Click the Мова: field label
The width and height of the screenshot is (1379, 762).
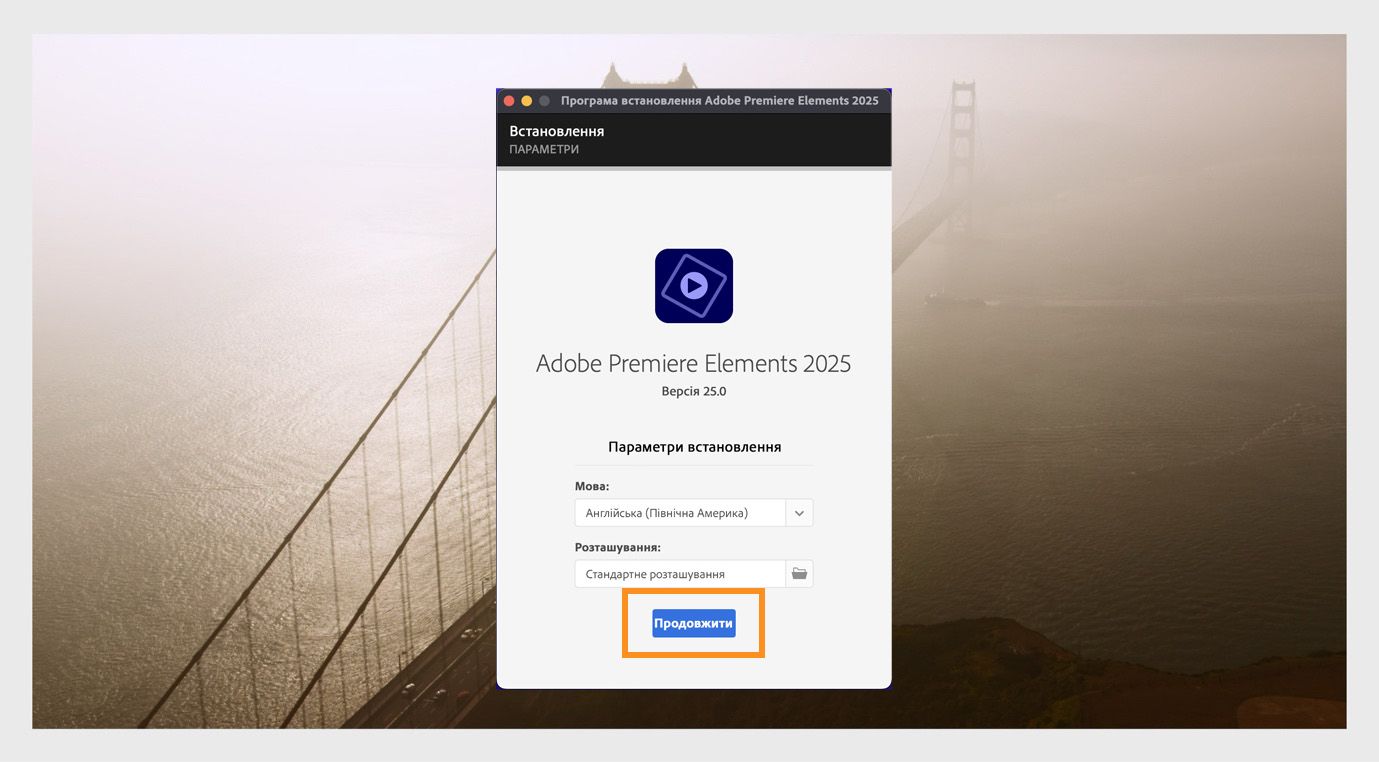coord(592,487)
